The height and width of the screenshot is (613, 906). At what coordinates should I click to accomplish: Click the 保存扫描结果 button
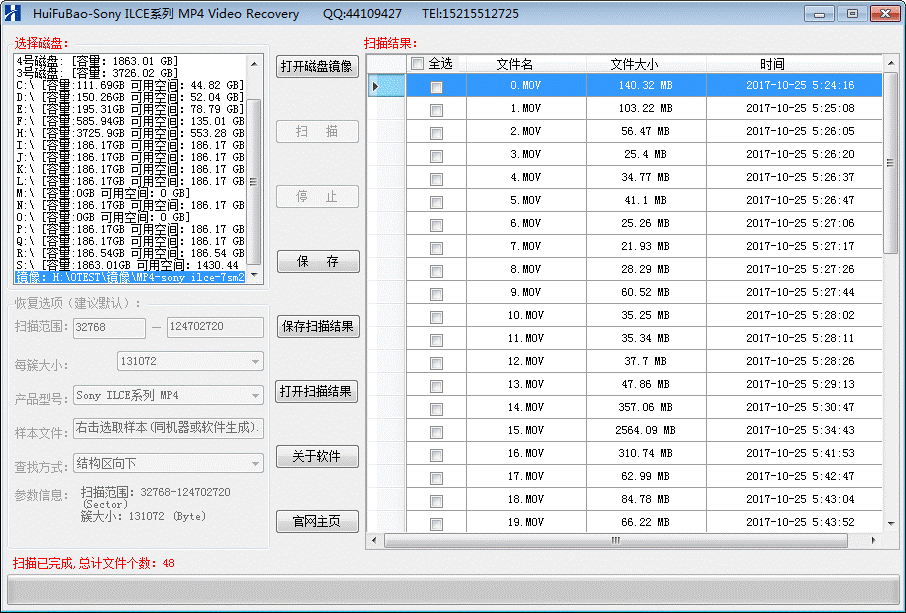point(318,327)
